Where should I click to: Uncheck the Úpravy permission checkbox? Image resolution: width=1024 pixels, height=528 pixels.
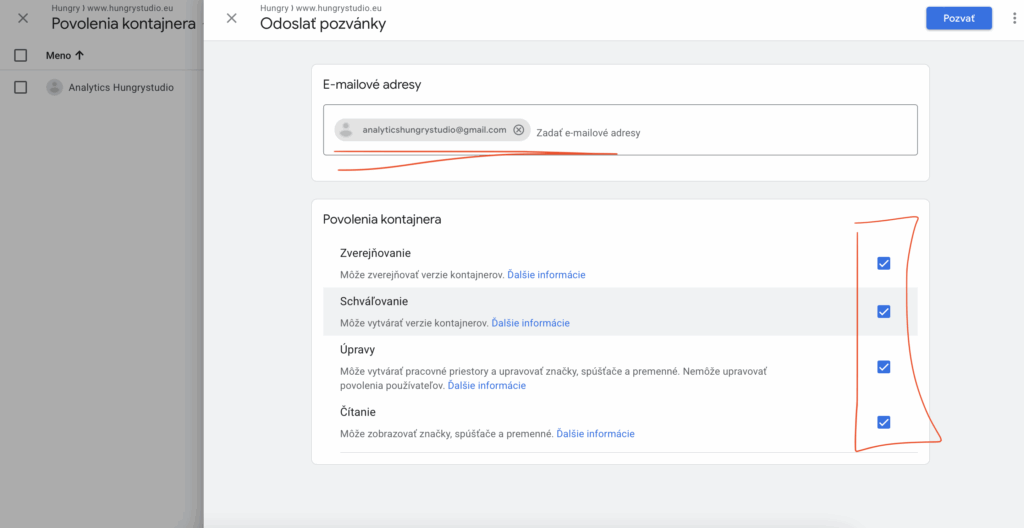click(x=883, y=366)
